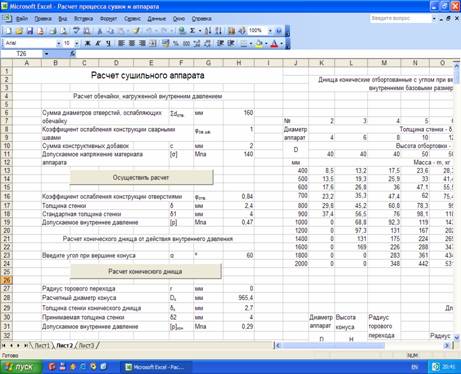Expand the borders style arrow
This screenshot has height=374, width=461.
coord(251,43)
